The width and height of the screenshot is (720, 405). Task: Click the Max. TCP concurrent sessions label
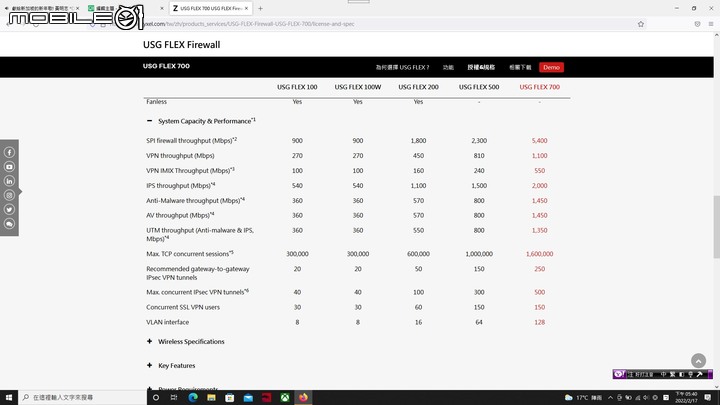(x=190, y=254)
